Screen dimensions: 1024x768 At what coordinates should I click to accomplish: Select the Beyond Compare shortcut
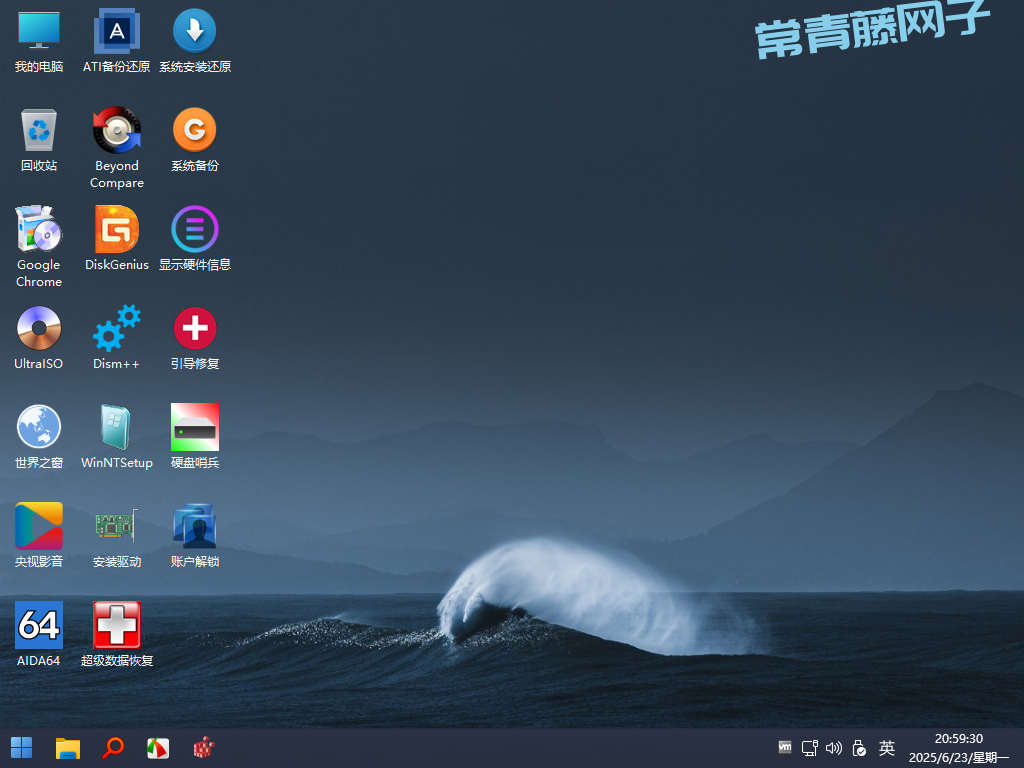tap(117, 131)
